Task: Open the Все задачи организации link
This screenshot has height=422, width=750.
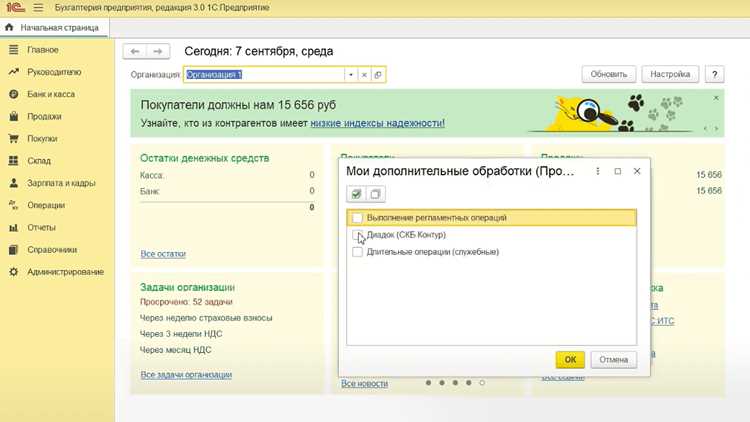Action: click(x=186, y=375)
